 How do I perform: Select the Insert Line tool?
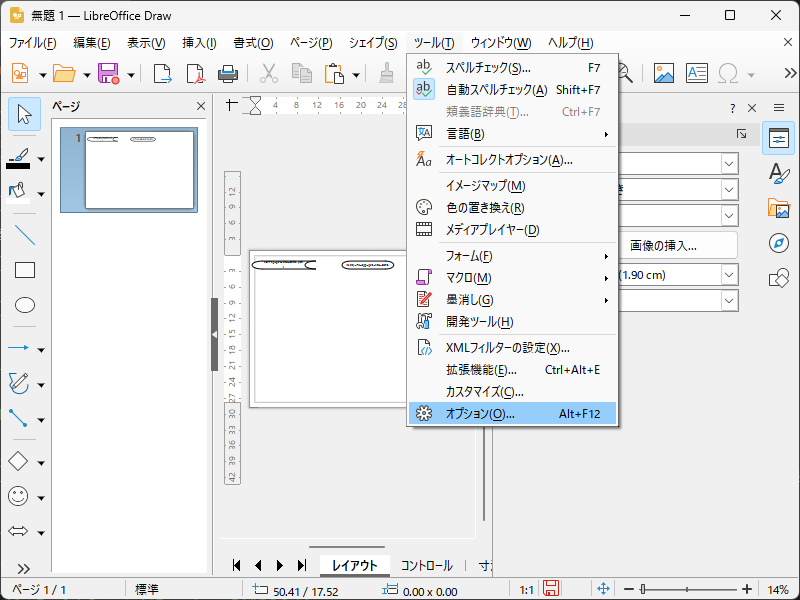(24, 235)
